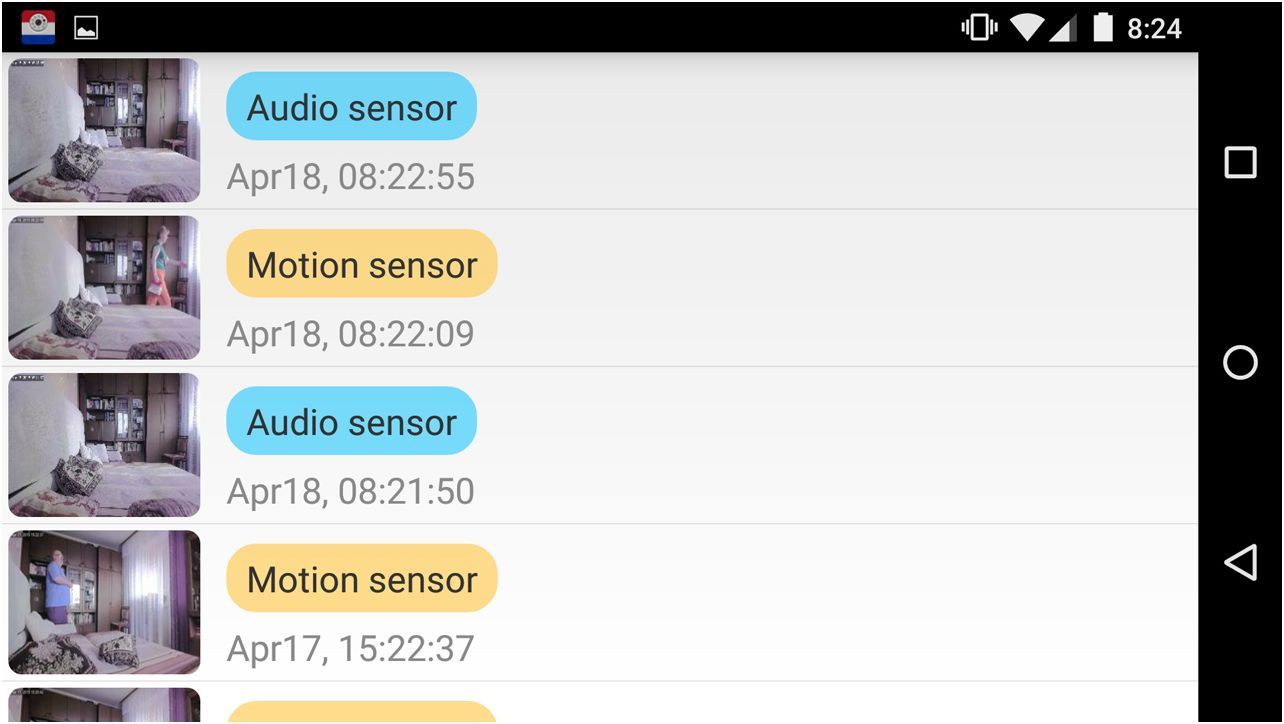The image size is (1284, 724).
Task: Tap the Motion sensor label at 15:22:37
Action: click(361, 579)
